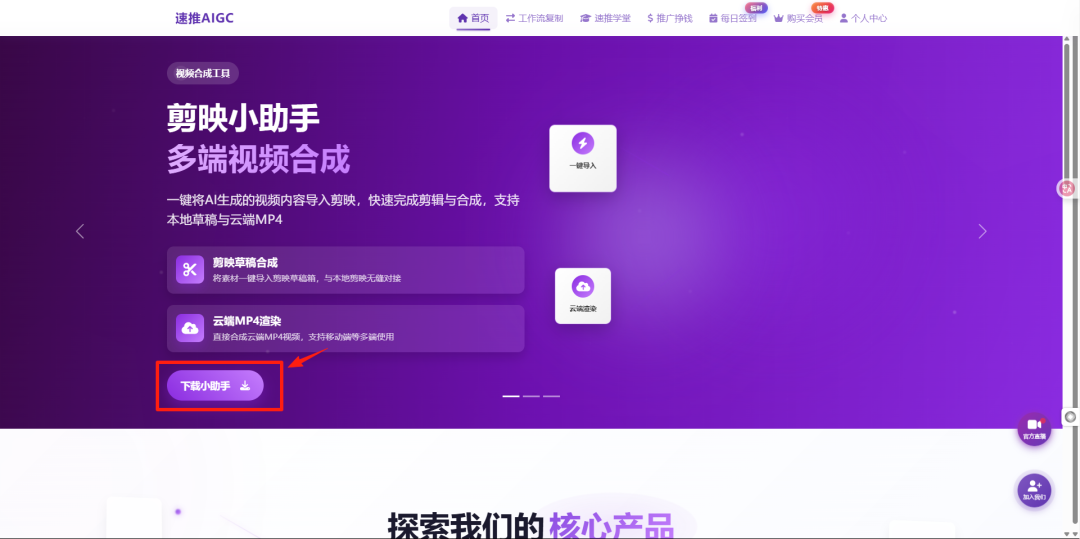Open 个人中心 user center
The height and width of the screenshot is (539, 1080).
pos(863,19)
